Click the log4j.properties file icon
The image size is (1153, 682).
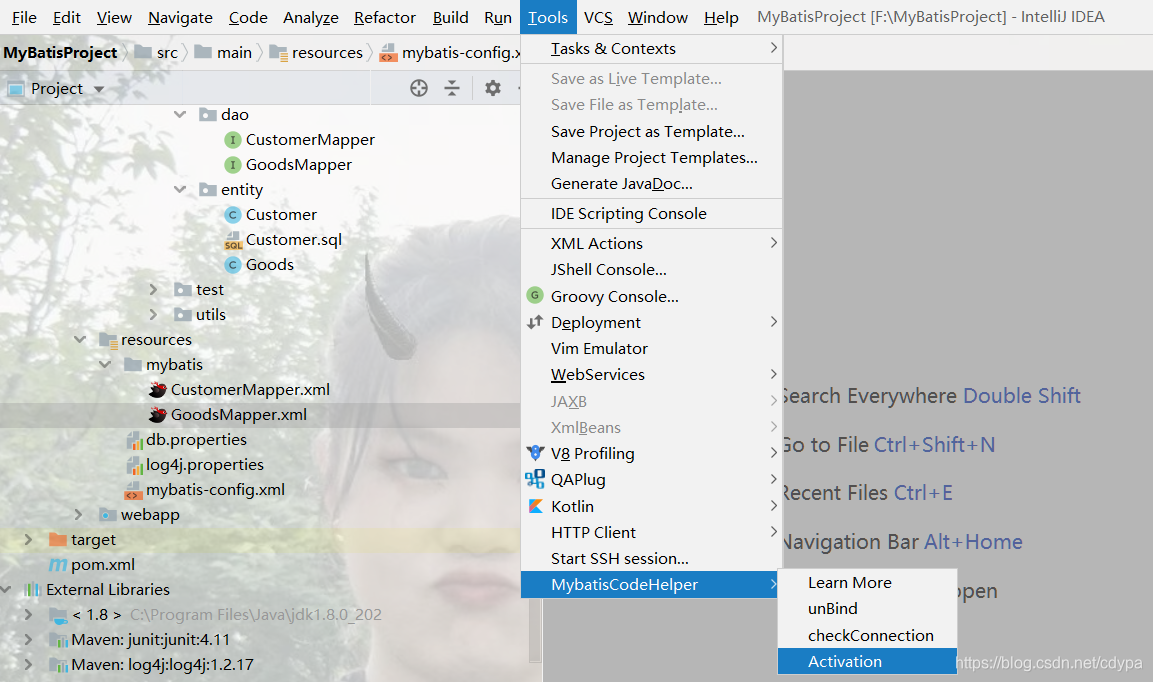point(135,466)
